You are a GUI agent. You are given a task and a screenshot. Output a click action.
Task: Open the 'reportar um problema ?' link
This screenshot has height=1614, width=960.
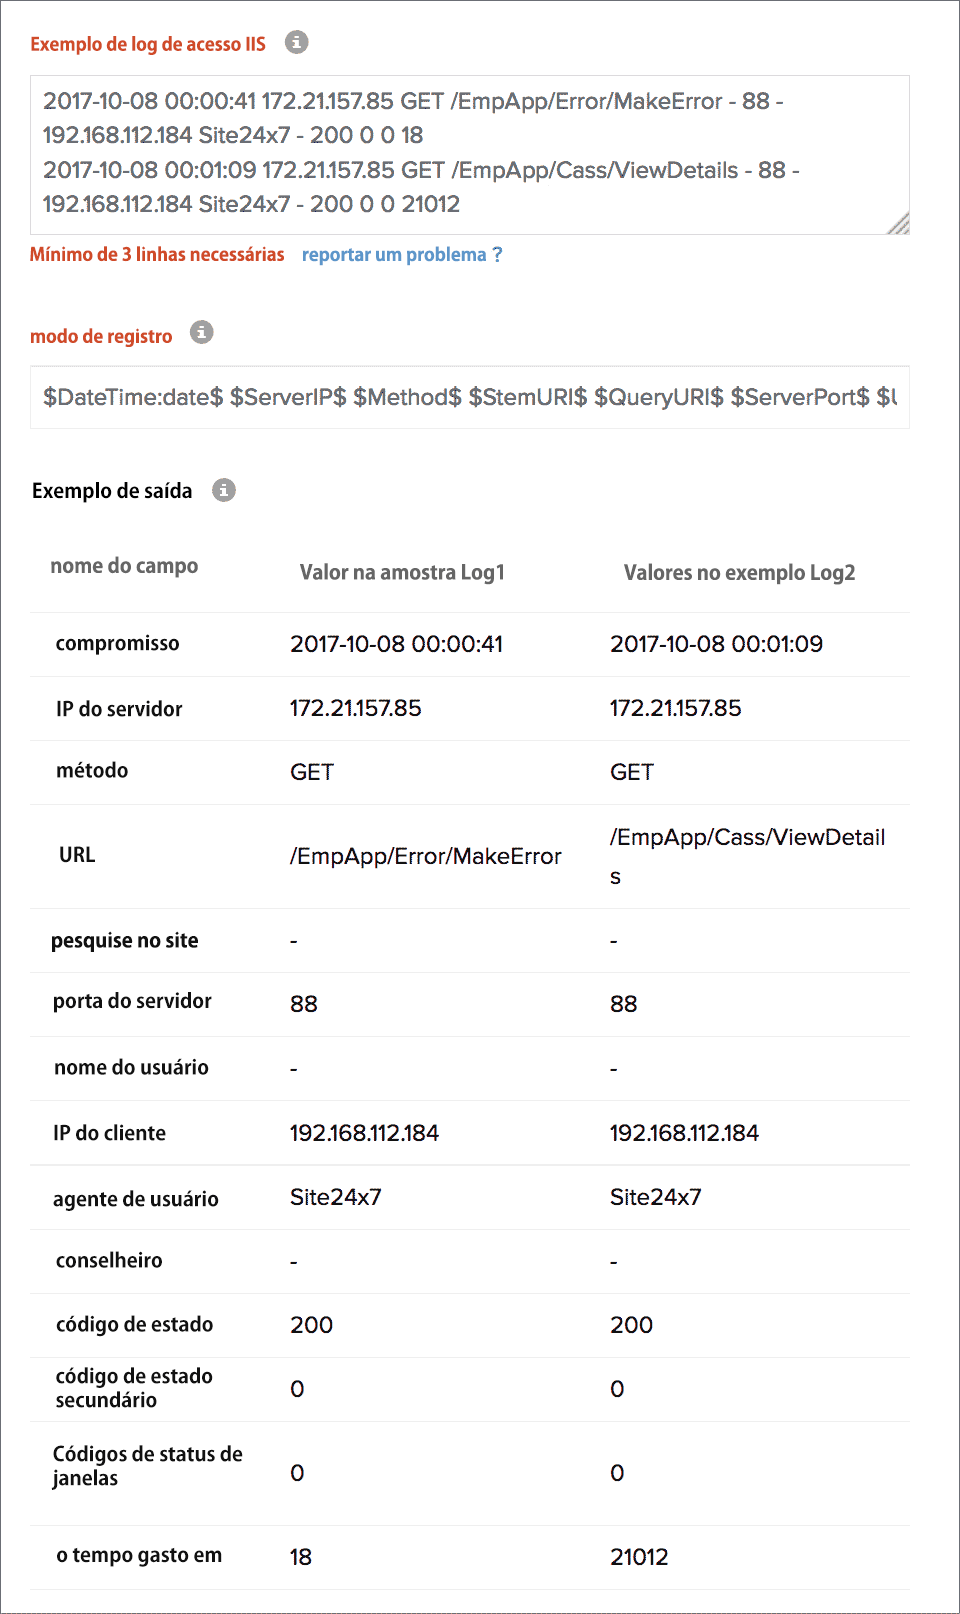(x=402, y=255)
